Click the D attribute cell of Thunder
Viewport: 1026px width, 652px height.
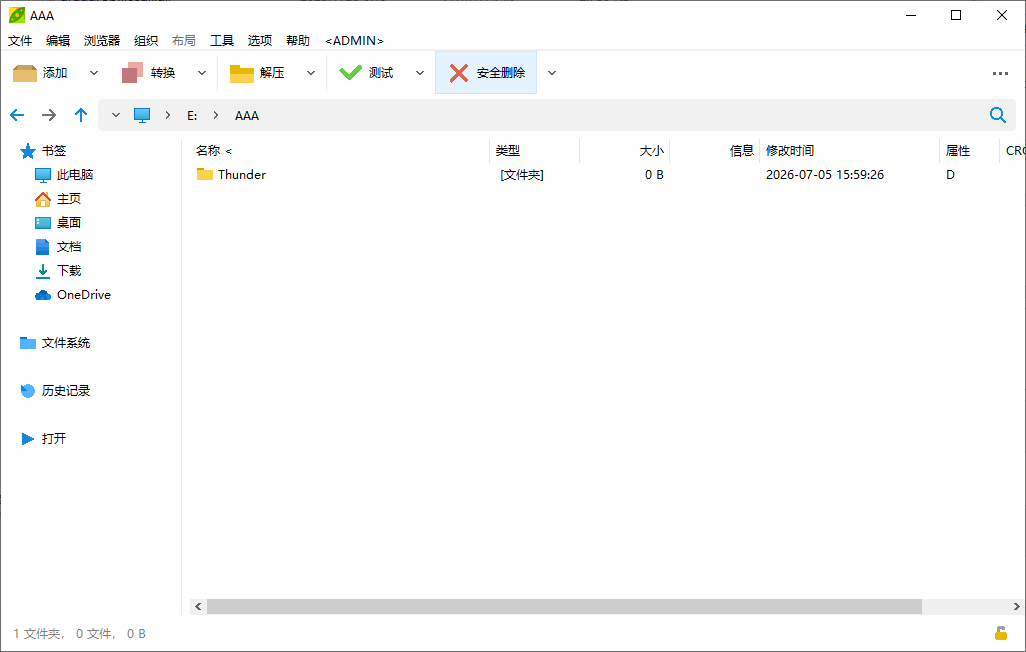tap(950, 175)
